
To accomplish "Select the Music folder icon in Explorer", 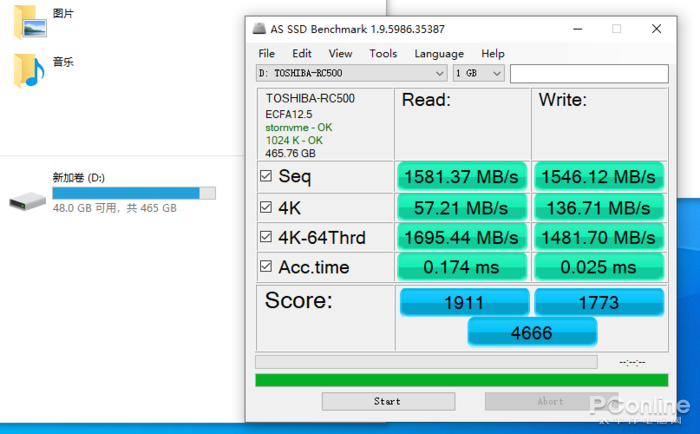I will click(x=29, y=71).
